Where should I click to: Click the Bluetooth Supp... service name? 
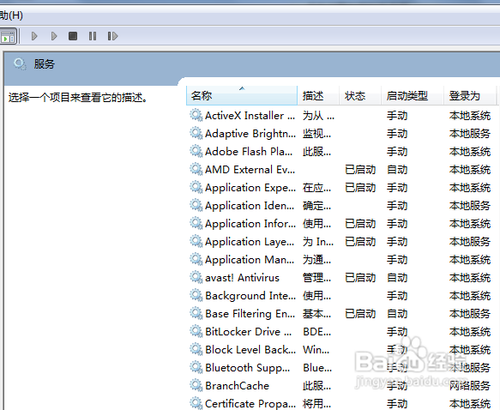click(248, 368)
